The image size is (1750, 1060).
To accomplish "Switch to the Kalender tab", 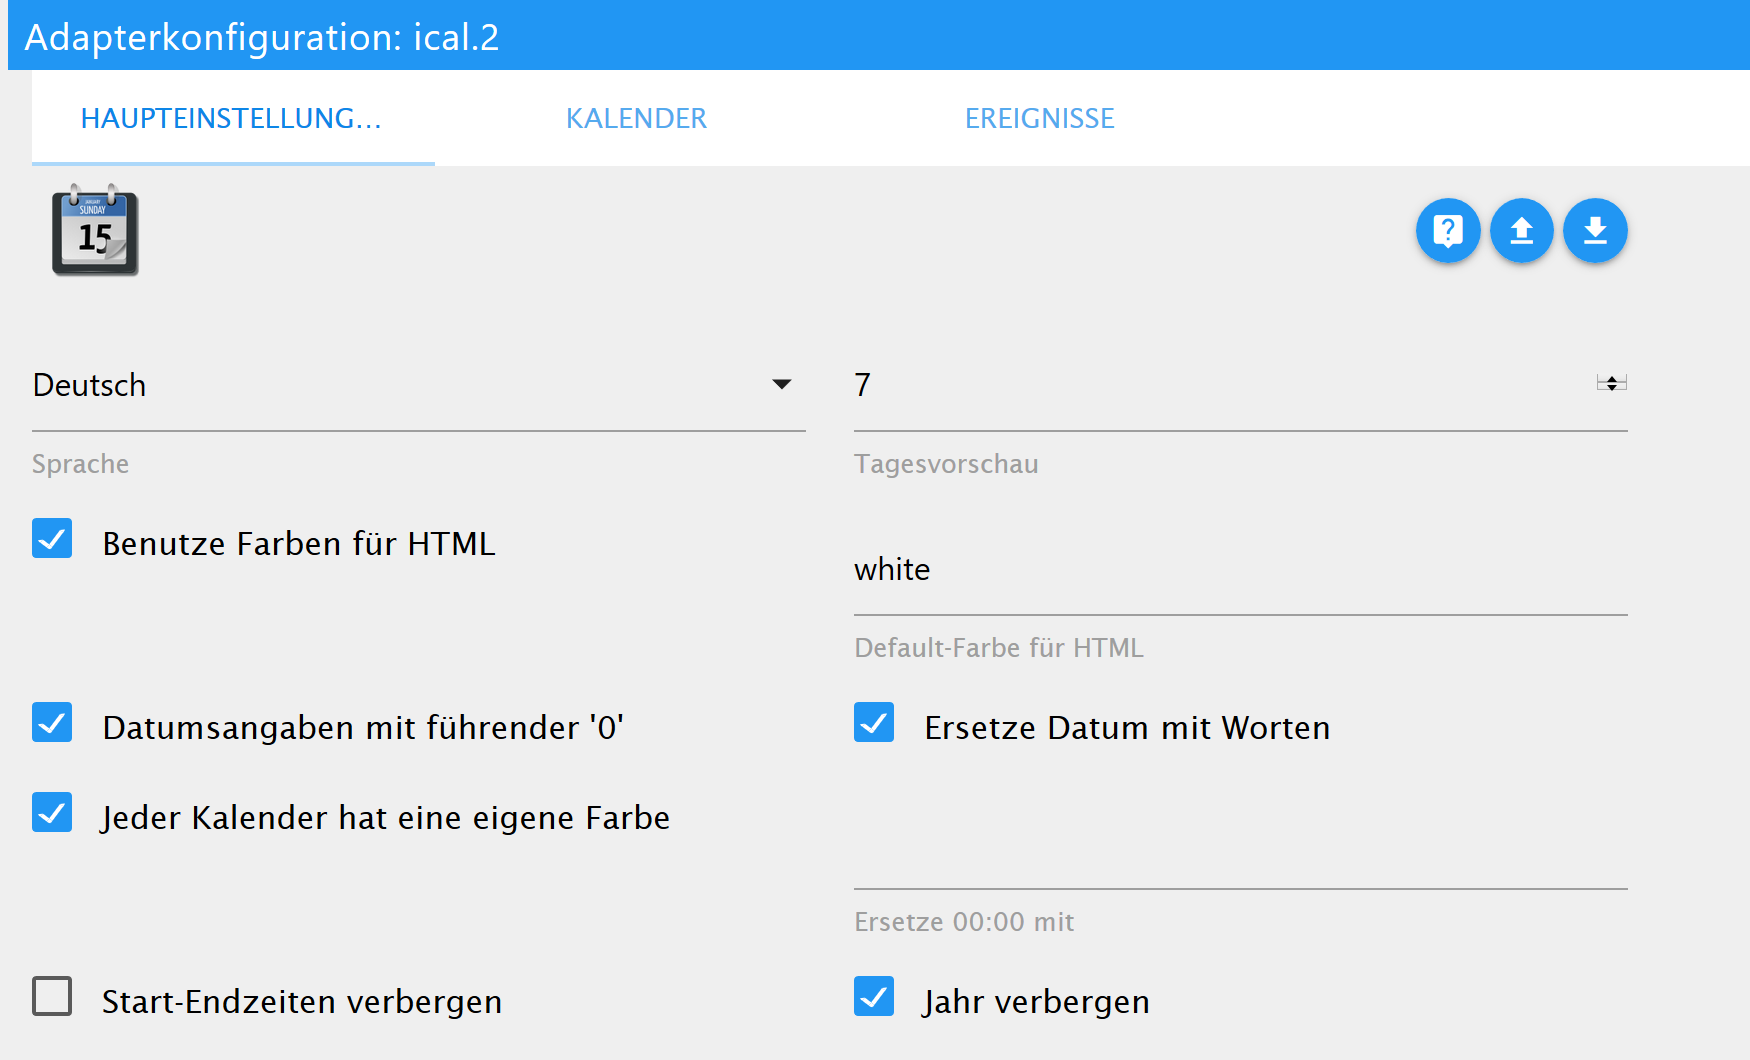I will (636, 118).
